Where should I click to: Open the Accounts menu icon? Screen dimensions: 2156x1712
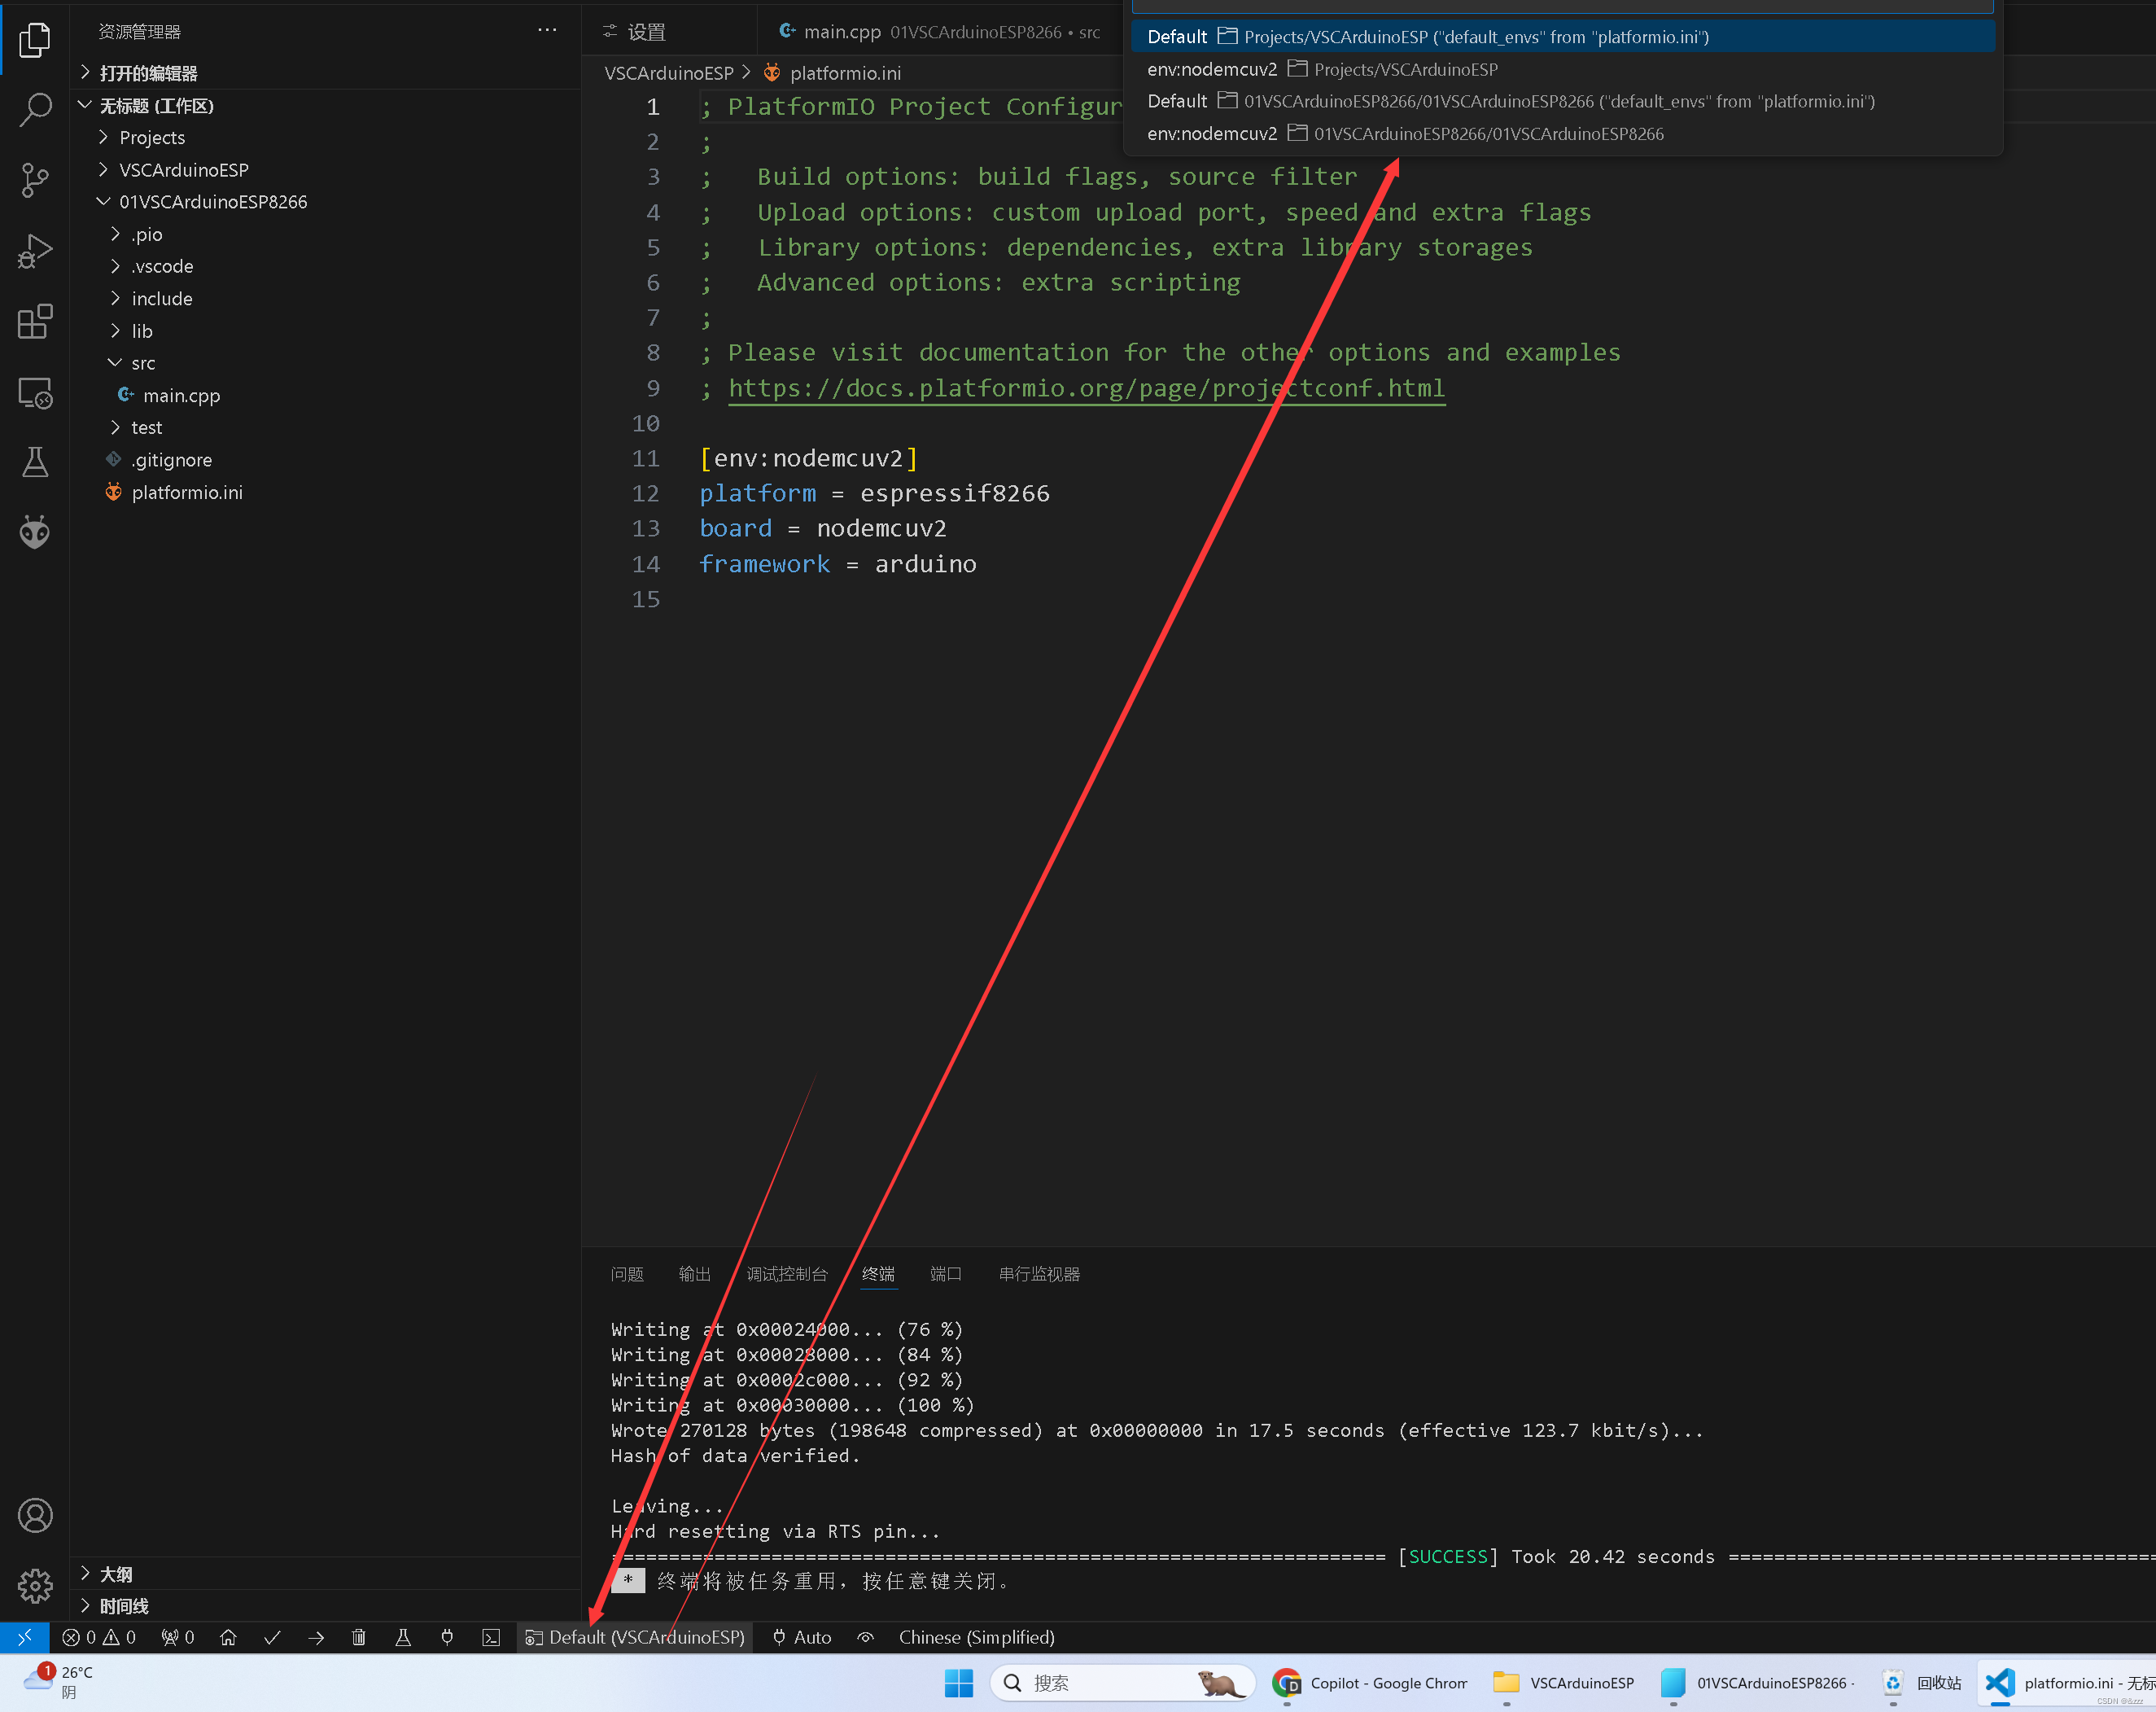point(35,1516)
